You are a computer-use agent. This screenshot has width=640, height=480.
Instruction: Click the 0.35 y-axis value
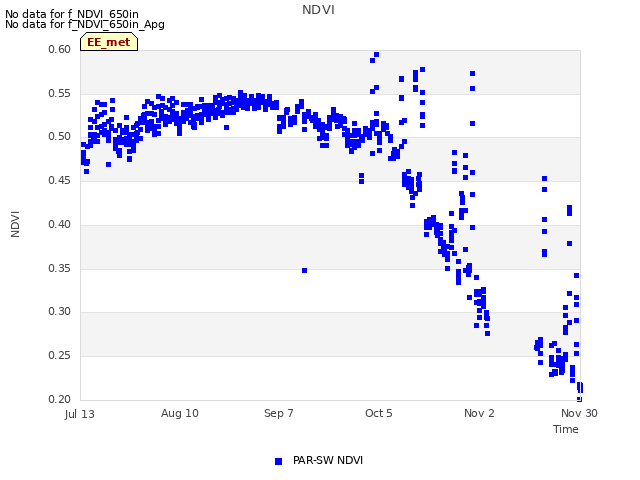(60, 269)
